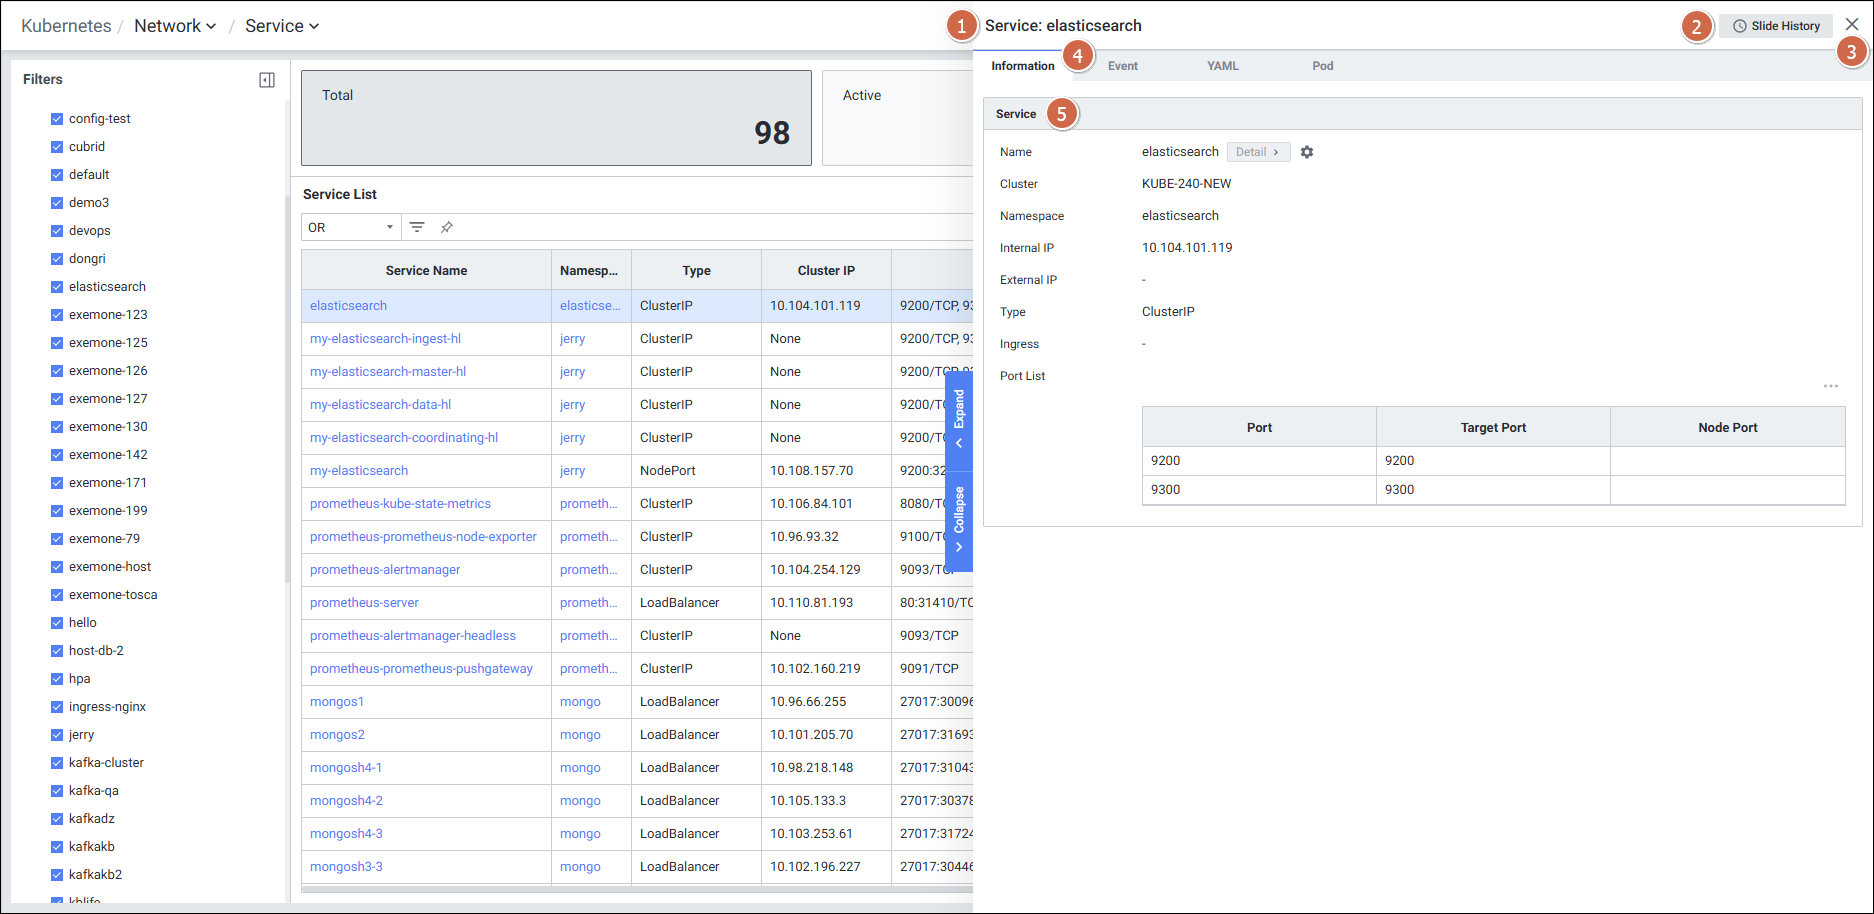Select the Total services summary card
Screen dimensions: 1874x914
[556, 118]
